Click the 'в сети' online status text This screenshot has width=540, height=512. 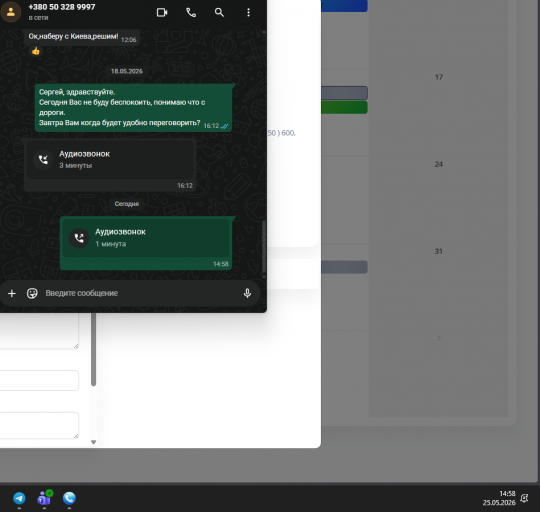pos(38,18)
